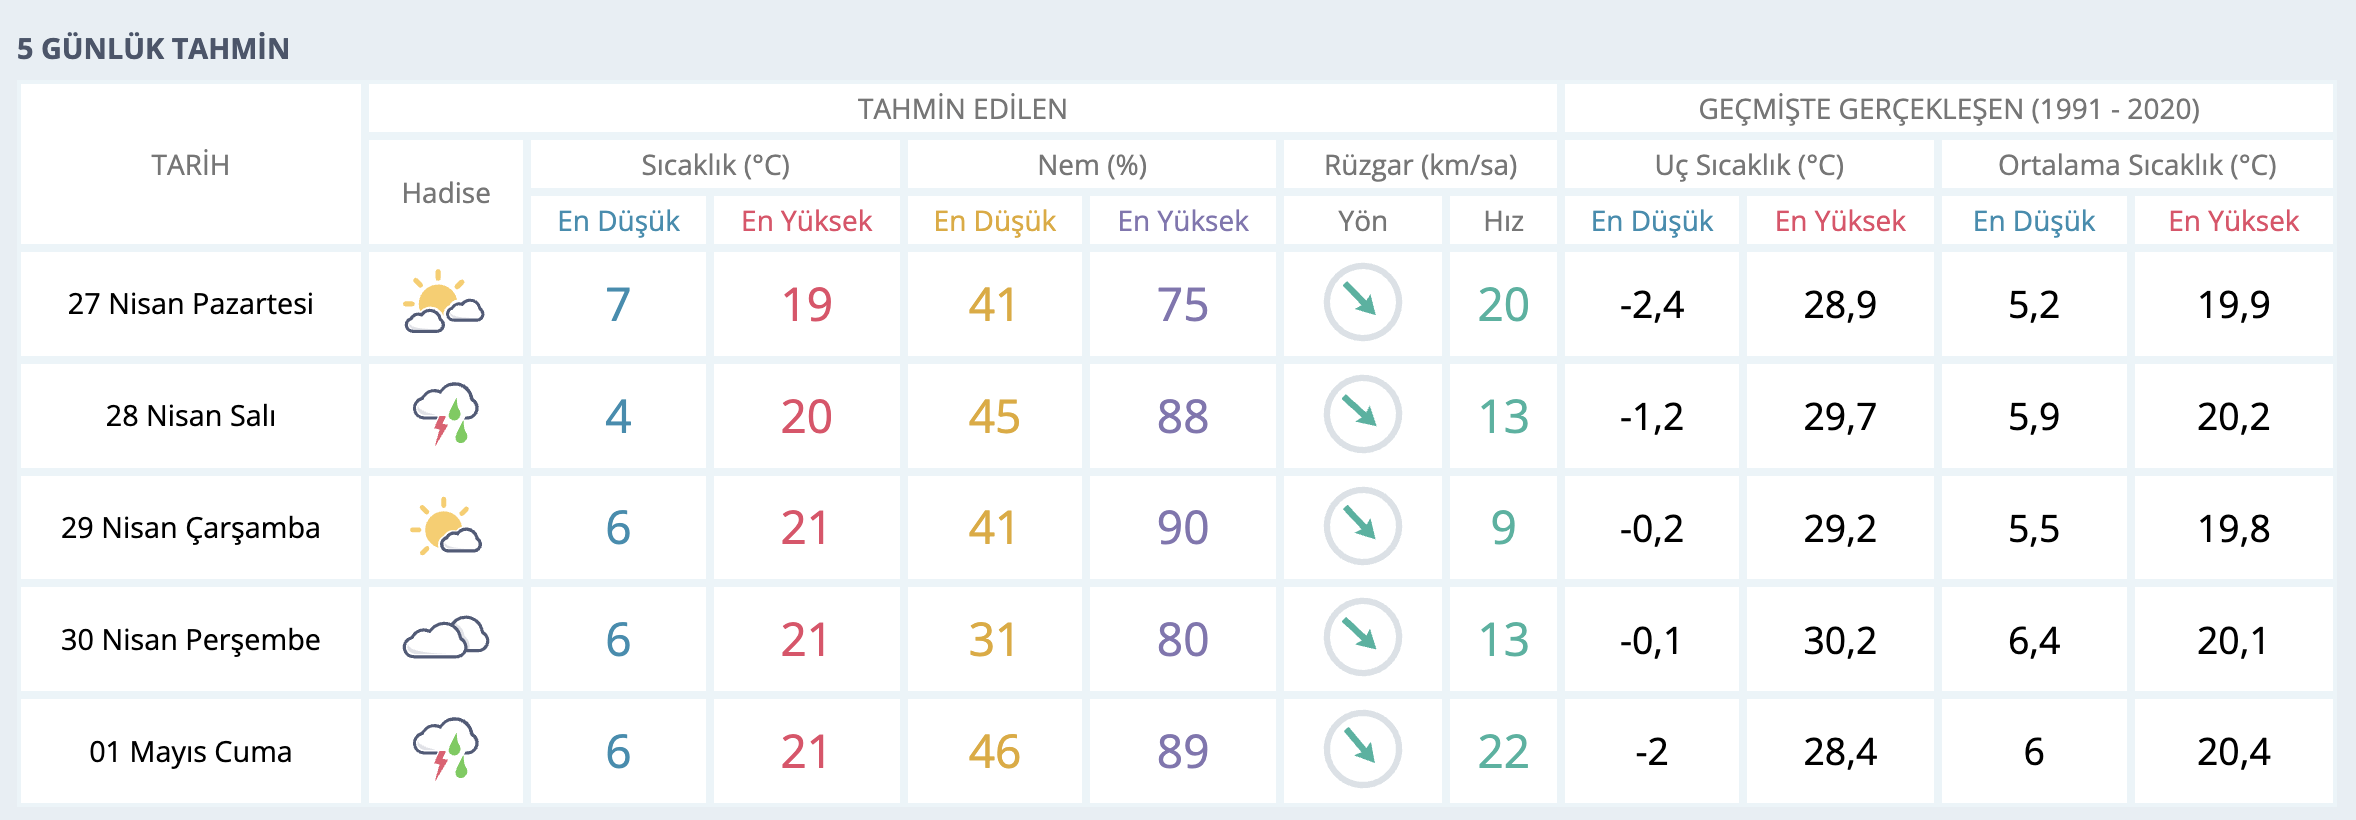Click the wind direction arrow for 01 Mayıs
The height and width of the screenshot is (820, 2356).
pos(1362,749)
